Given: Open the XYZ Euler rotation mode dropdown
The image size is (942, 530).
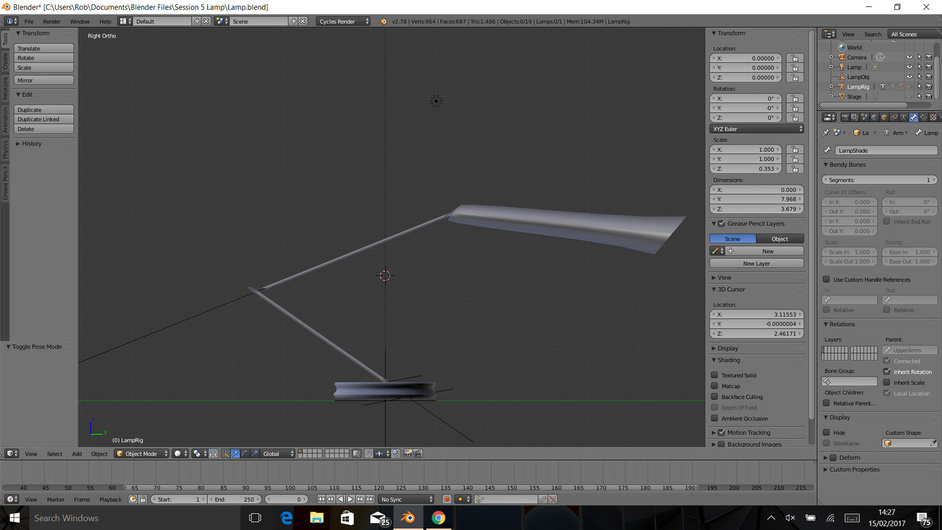Looking at the screenshot, I should click(x=756, y=129).
